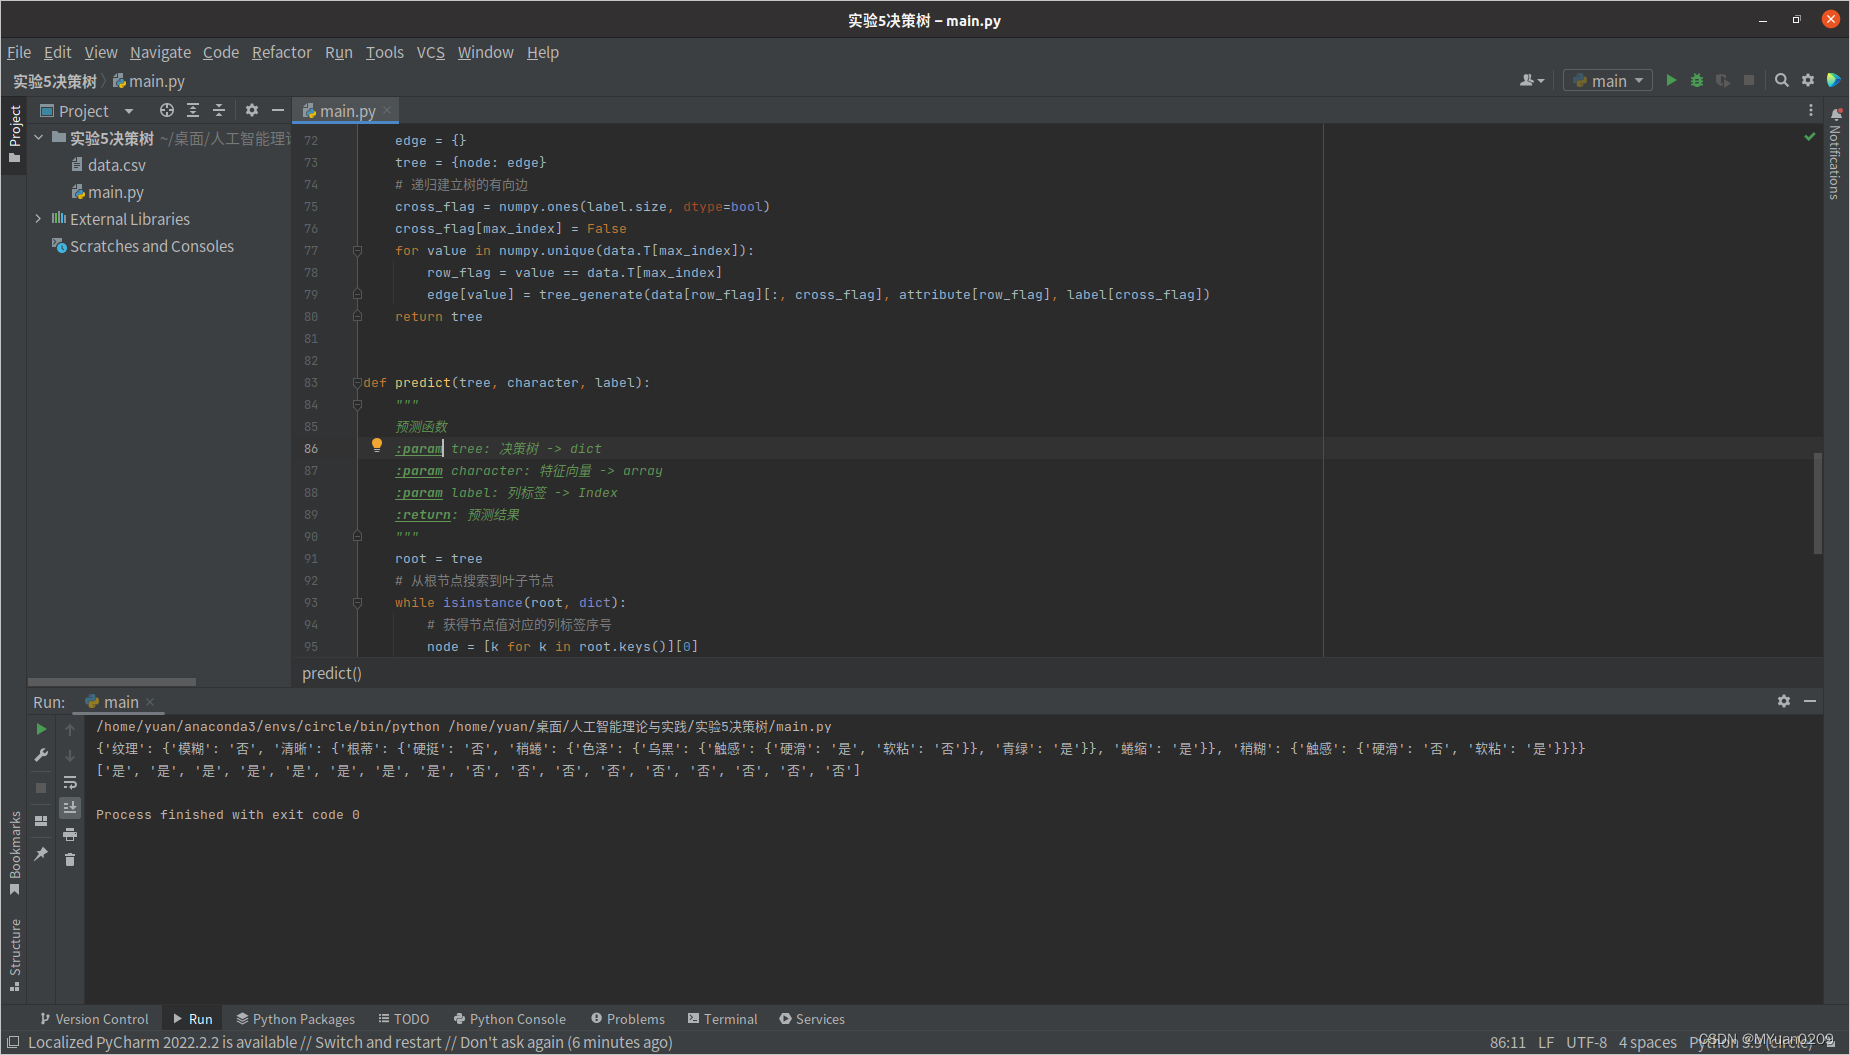Open TODO tool window
1850x1055 pixels.
point(404,1019)
